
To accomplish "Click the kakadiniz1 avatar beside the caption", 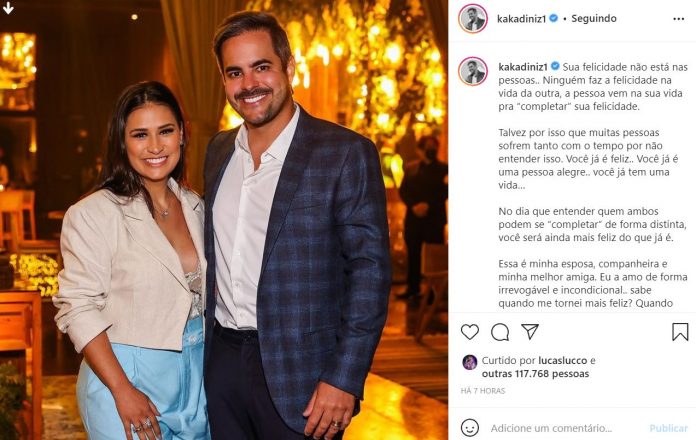I will click(473, 71).
